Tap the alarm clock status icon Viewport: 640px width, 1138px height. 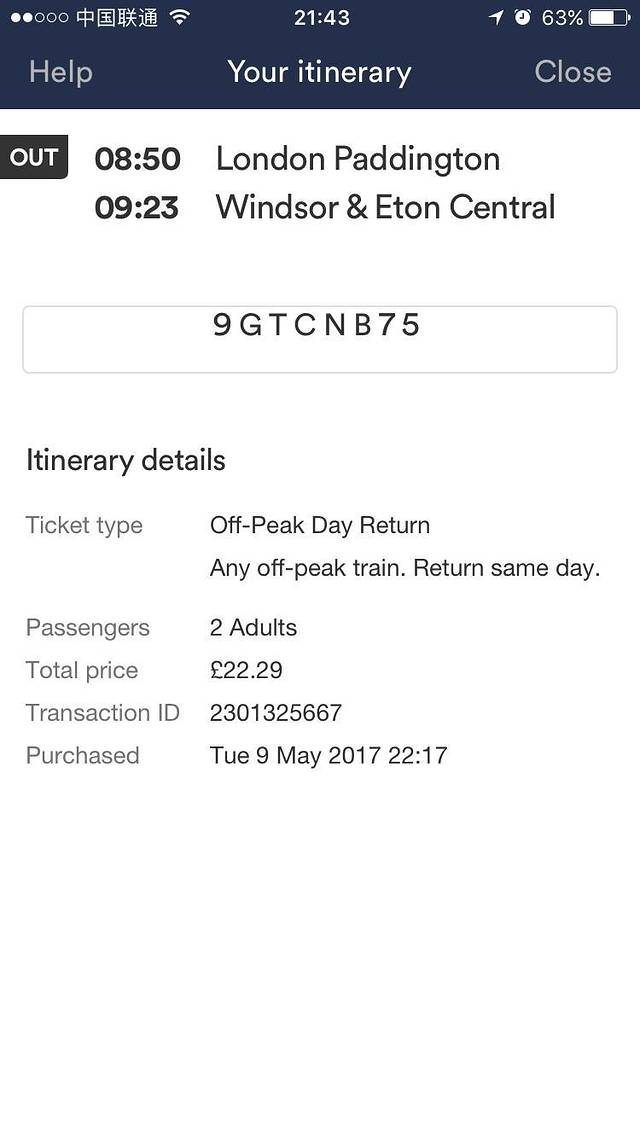pos(522,17)
